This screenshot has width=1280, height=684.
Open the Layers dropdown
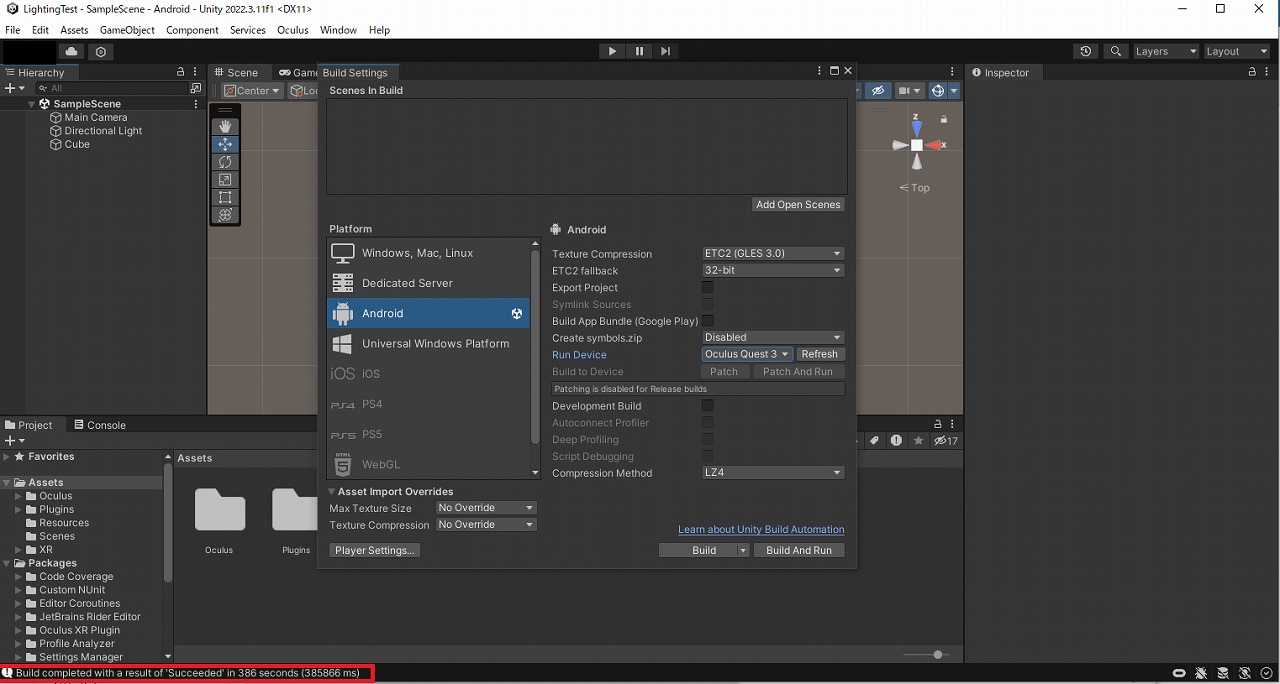[1165, 51]
